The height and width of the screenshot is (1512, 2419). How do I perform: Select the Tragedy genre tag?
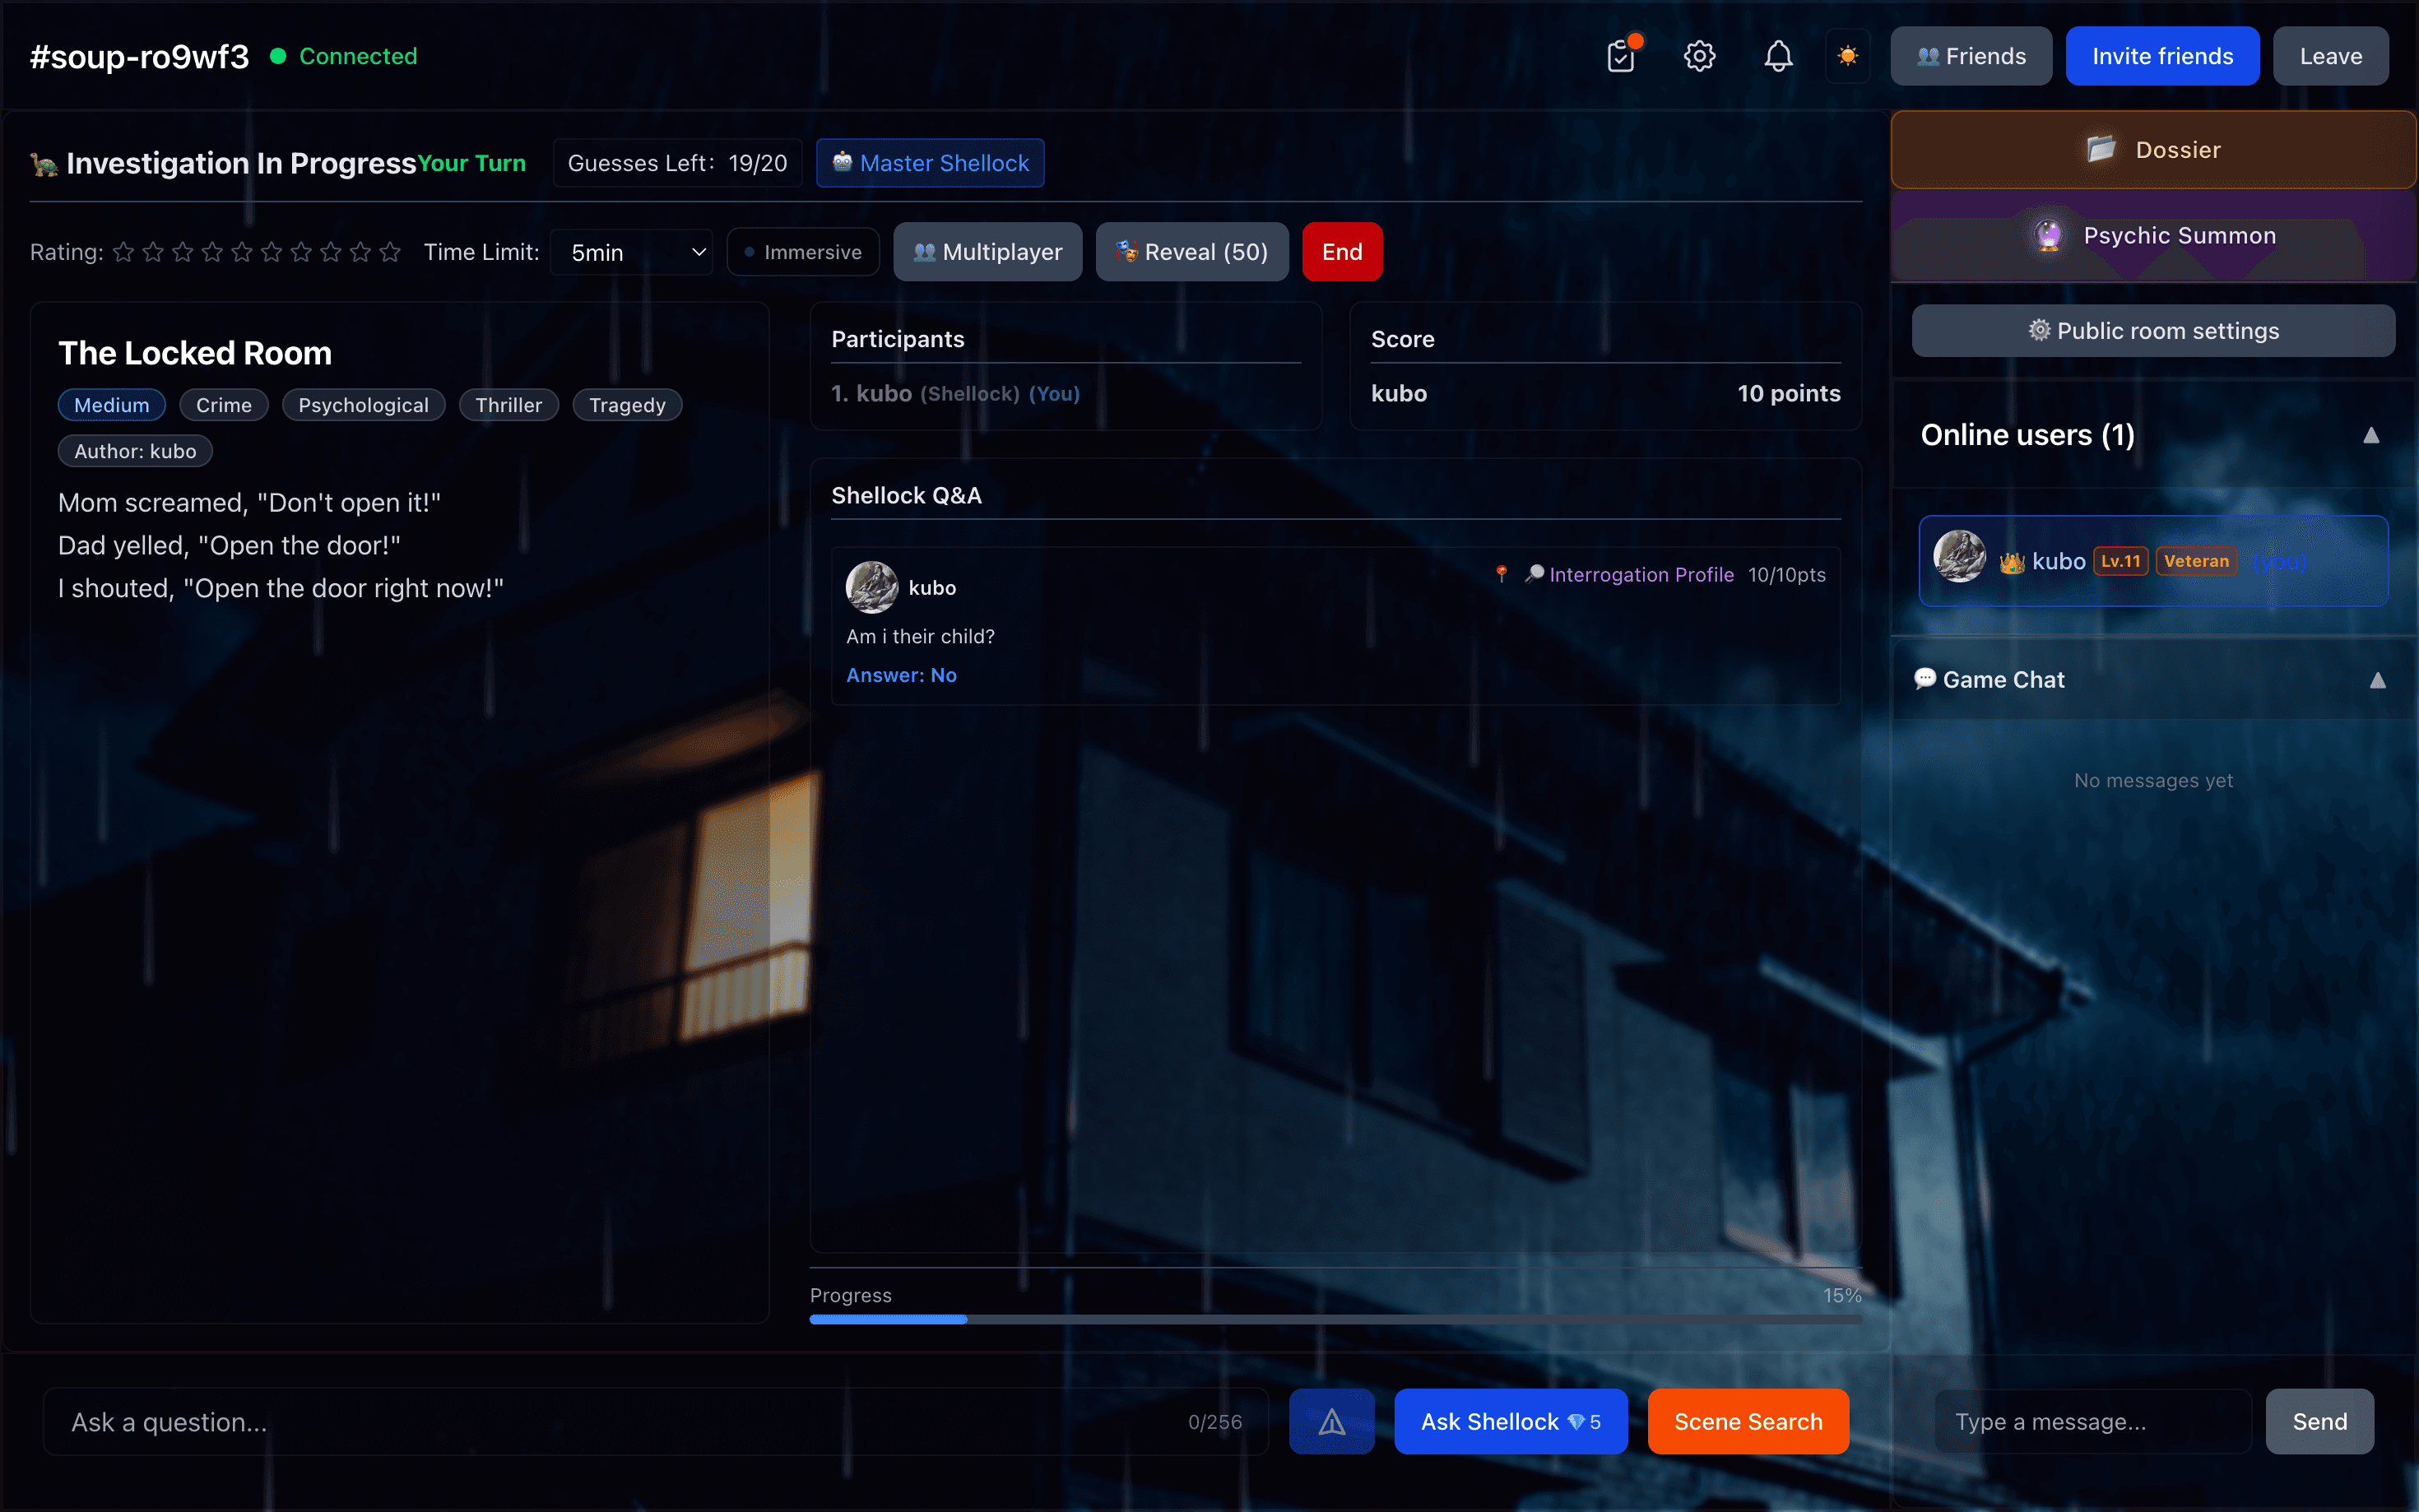tap(627, 404)
